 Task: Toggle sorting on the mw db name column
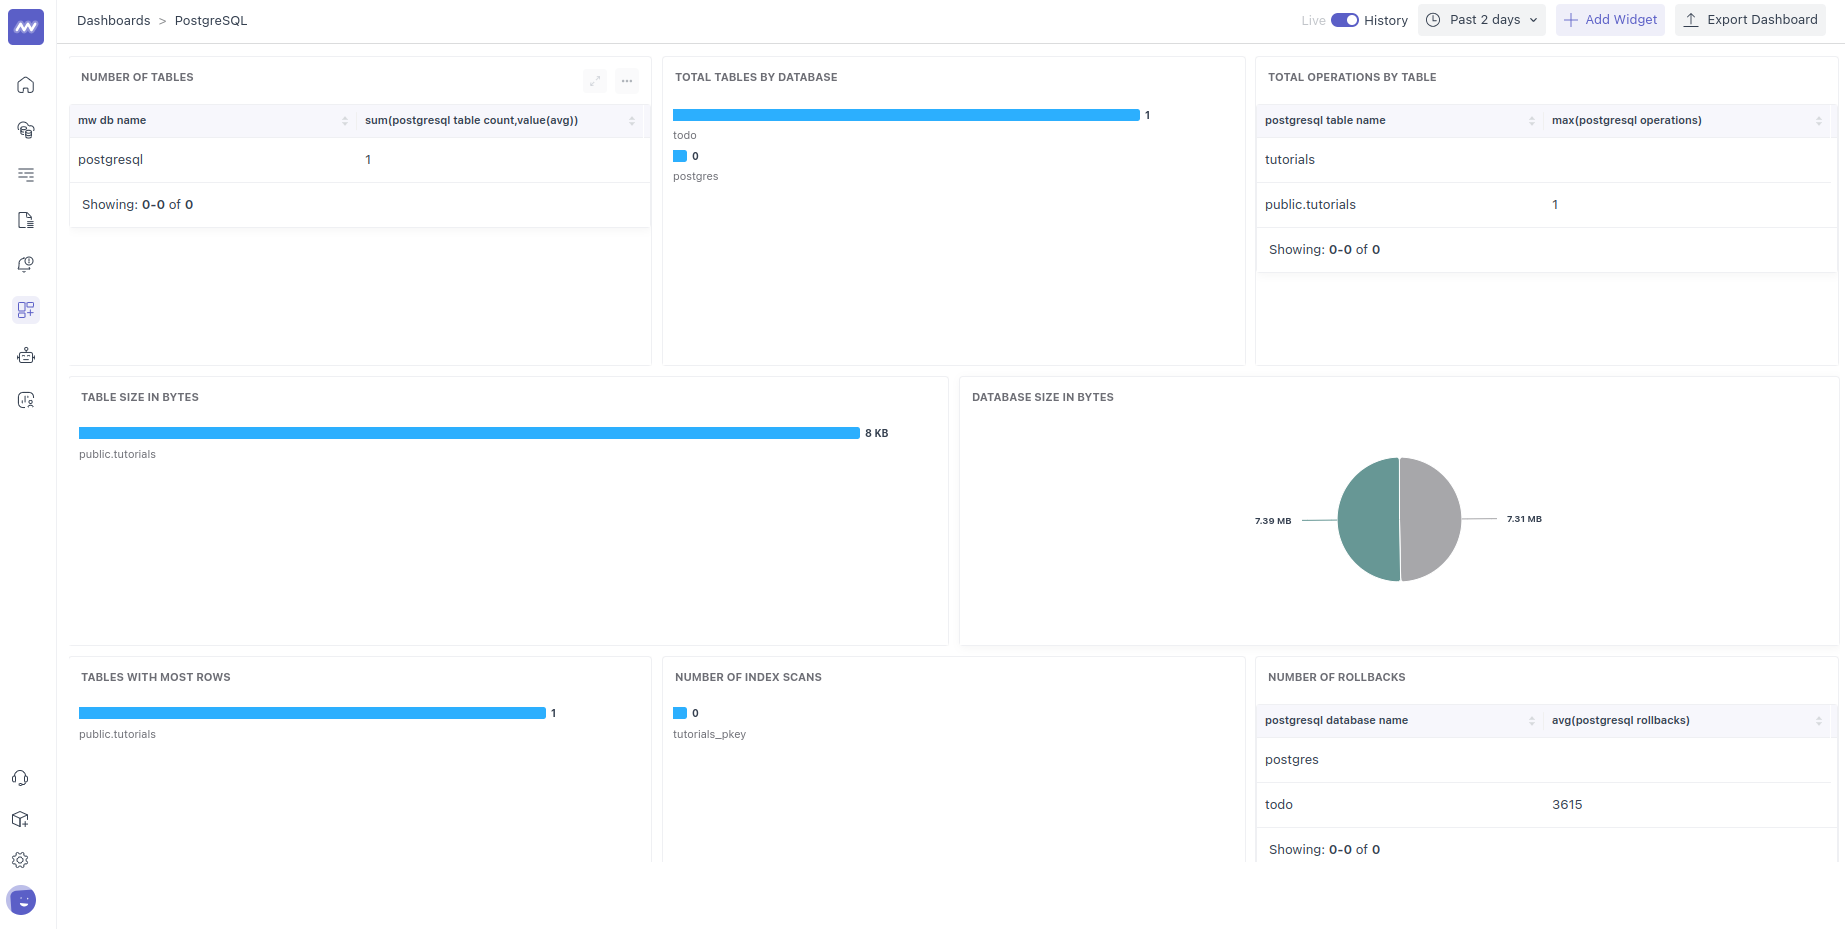coord(345,120)
